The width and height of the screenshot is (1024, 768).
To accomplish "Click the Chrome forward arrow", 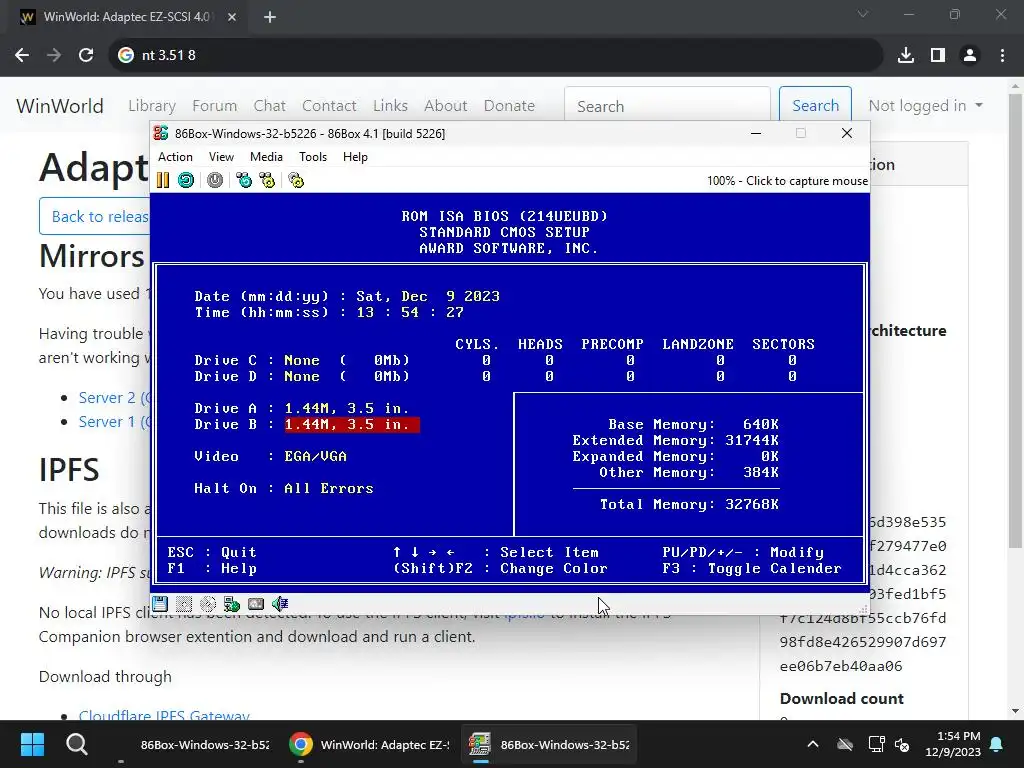I will coord(54,56).
